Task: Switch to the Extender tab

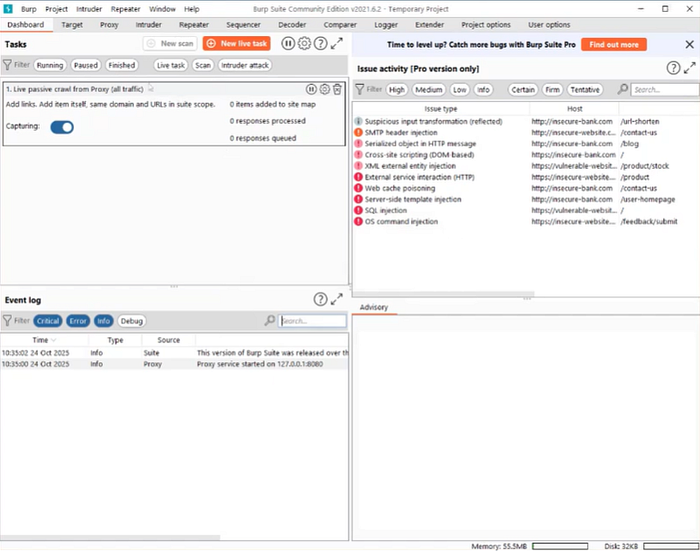Action: 429,25
